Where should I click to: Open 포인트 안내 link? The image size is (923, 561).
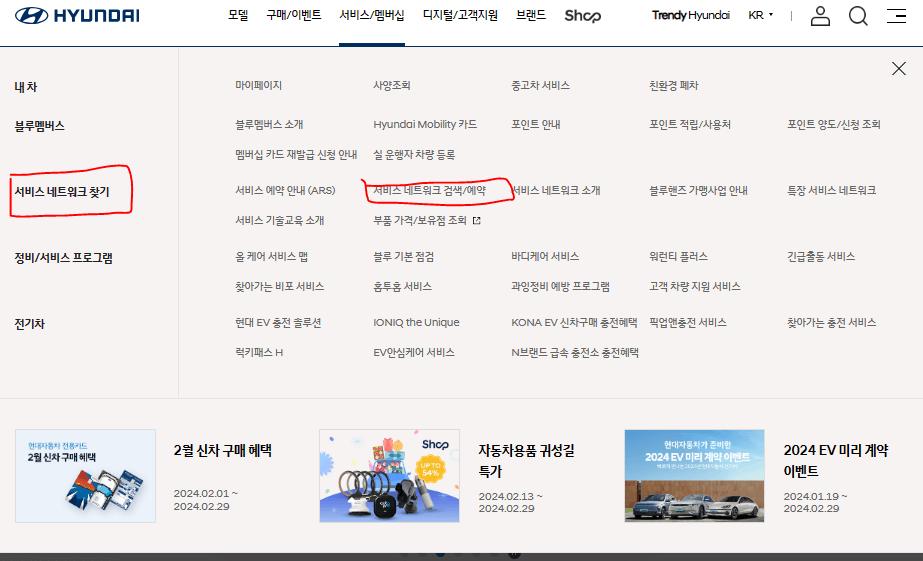(x=536, y=124)
